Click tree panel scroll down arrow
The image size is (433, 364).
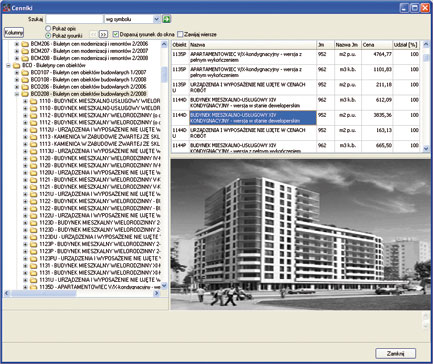(164, 286)
